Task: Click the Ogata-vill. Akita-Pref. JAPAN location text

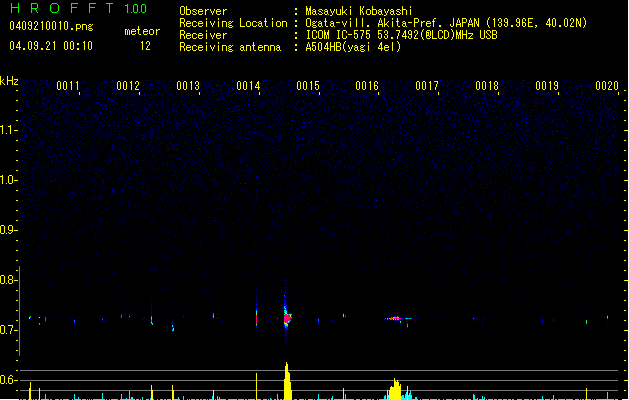Action: (x=446, y=23)
